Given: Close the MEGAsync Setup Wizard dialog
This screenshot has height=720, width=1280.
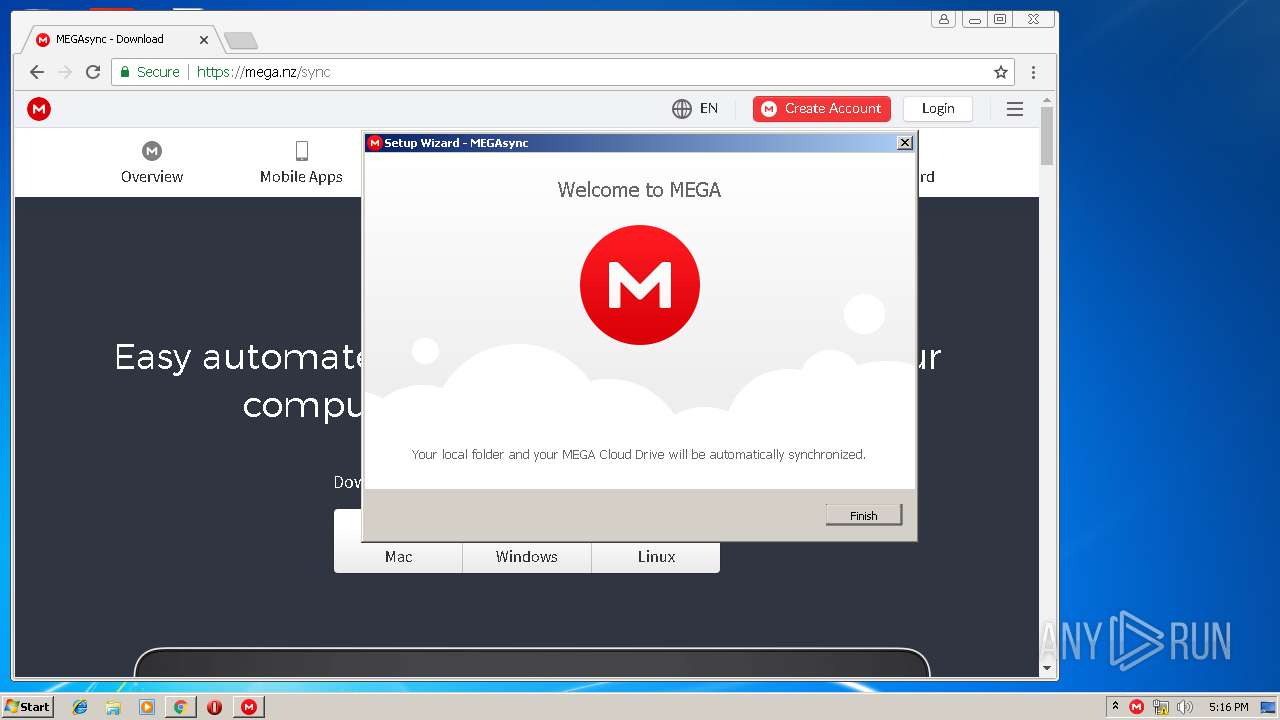Looking at the screenshot, I should pos(905,143).
